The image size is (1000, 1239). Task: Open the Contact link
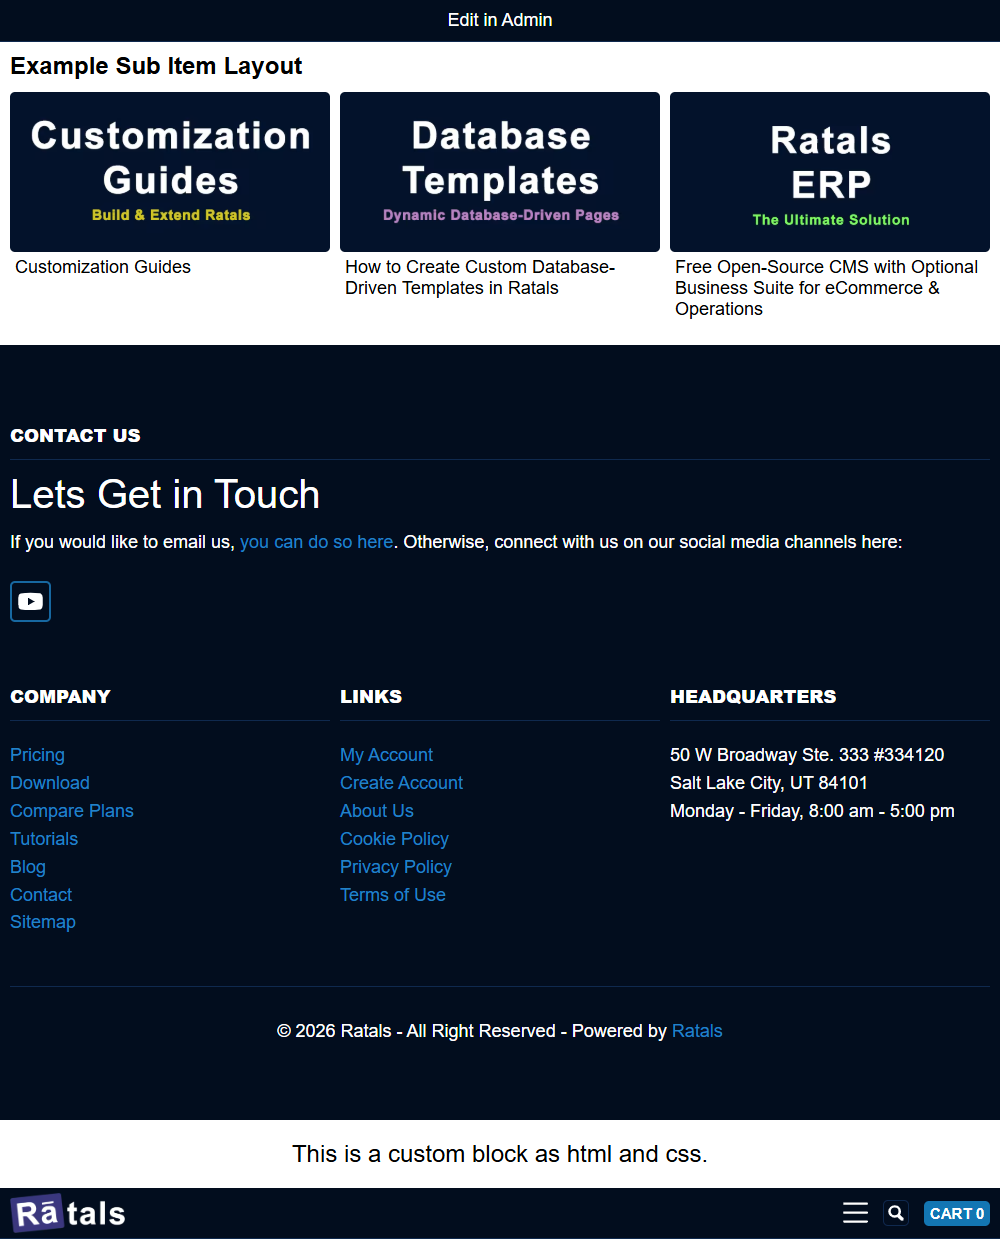tap(41, 895)
